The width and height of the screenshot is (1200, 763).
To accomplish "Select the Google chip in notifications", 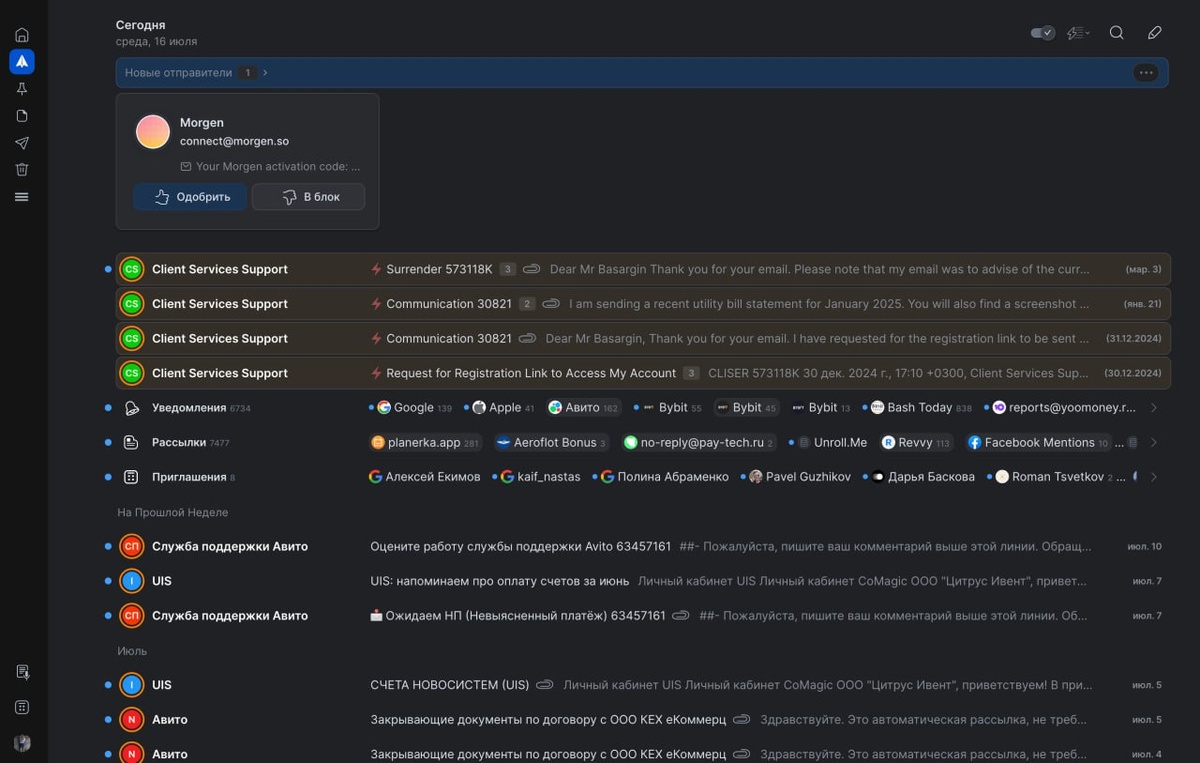I will pyautogui.click(x=414, y=408).
